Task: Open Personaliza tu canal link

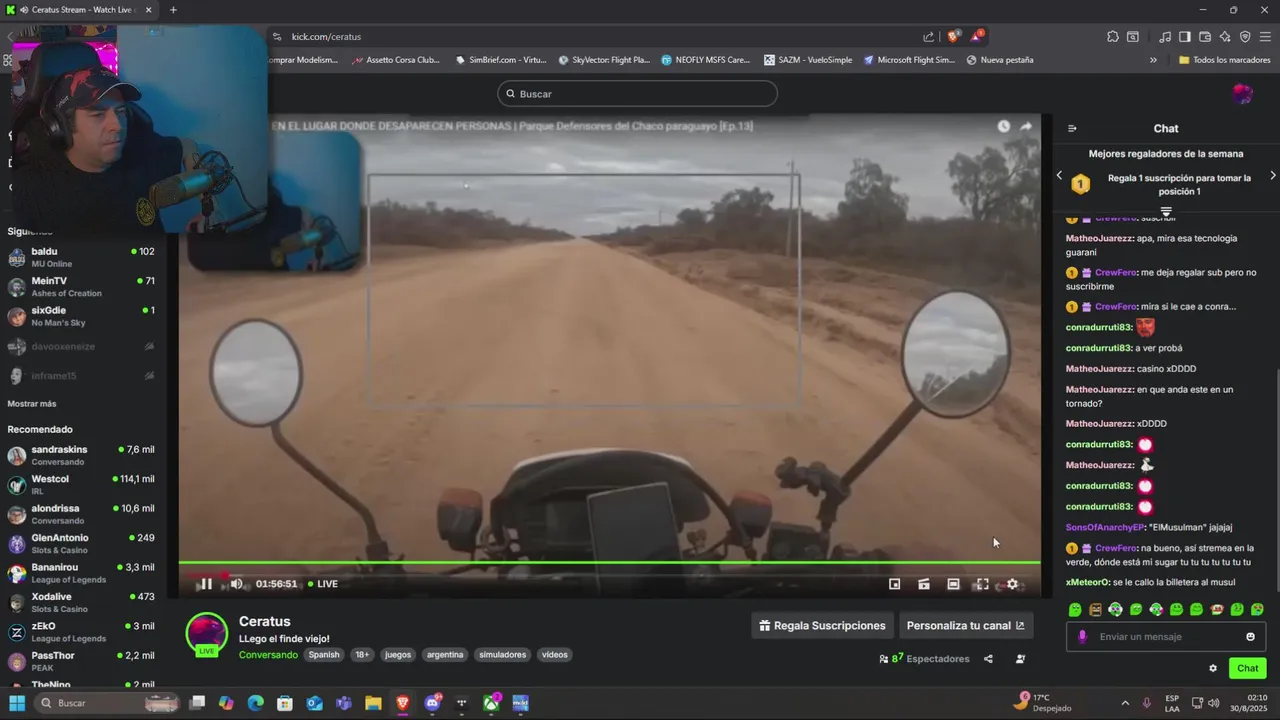Action: click(965, 626)
